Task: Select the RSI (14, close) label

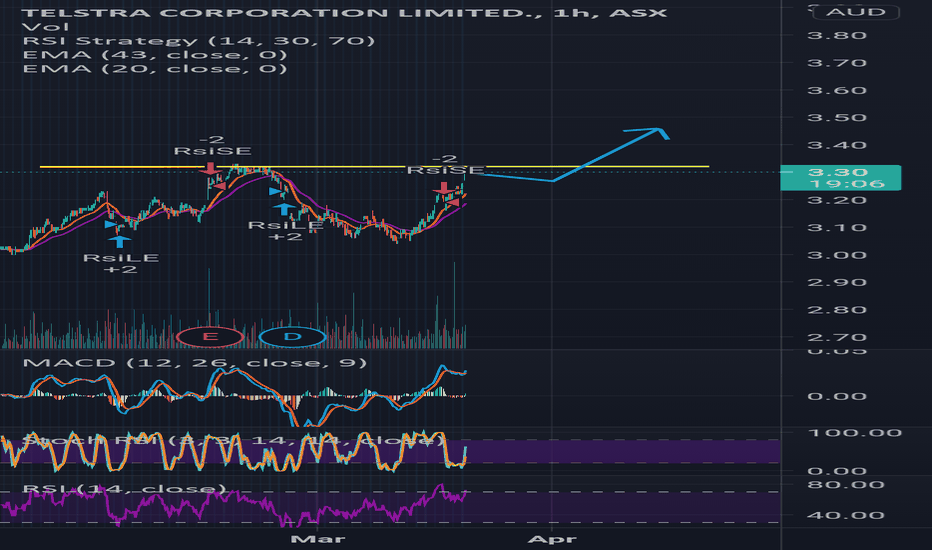Action: point(124,489)
